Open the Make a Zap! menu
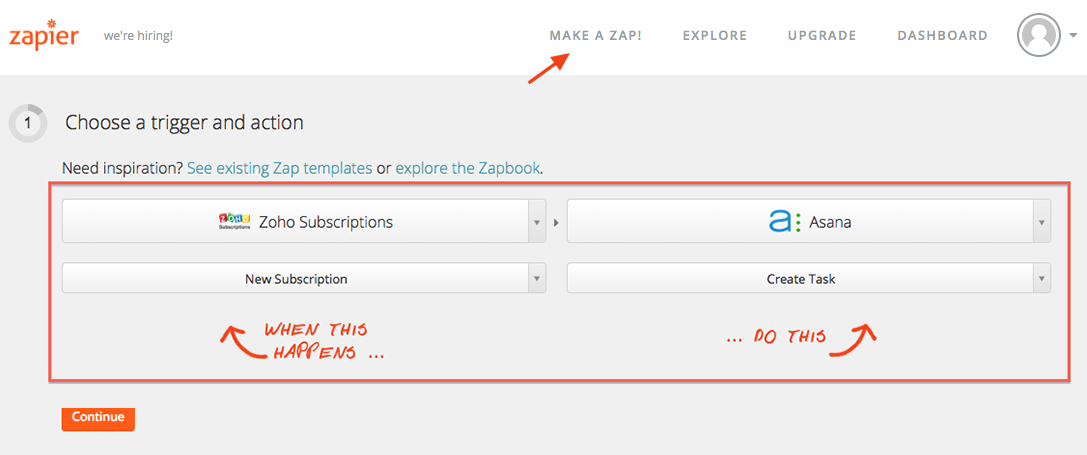The width and height of the screenshot is (1087, 455). click(595, 36)
